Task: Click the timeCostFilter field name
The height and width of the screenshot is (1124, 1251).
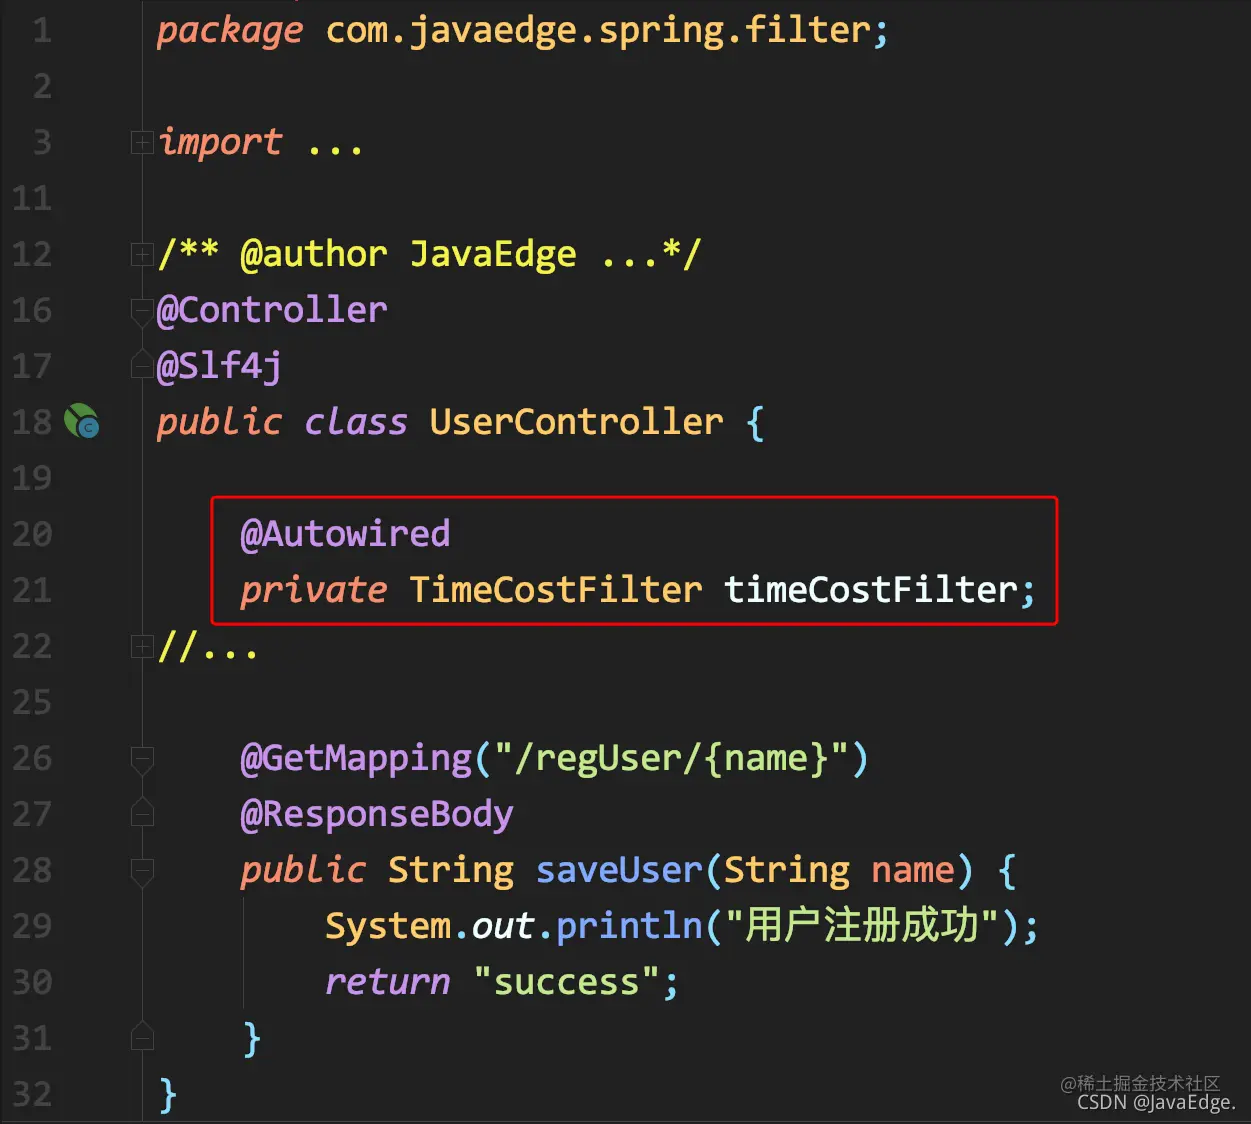Action: pyautogui.click(x=871, y=590)
